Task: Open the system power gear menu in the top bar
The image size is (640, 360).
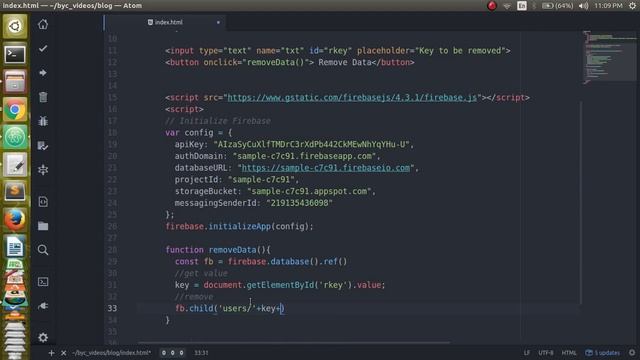Action: 632,6
